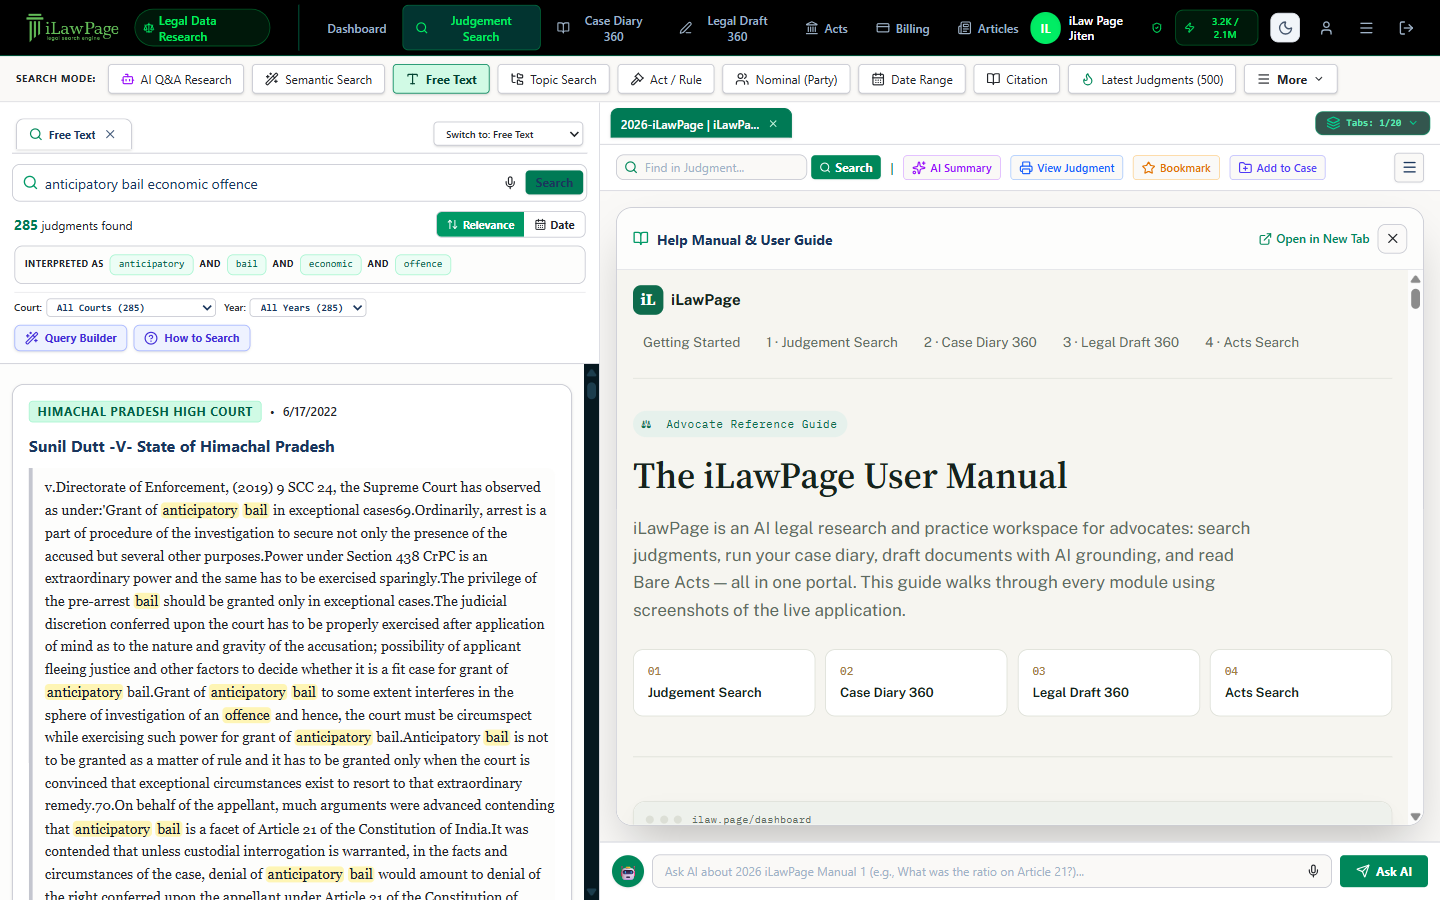Screen dimensions: 1440x900
Task: Open the Dashboard menu item
Action: 357,28
